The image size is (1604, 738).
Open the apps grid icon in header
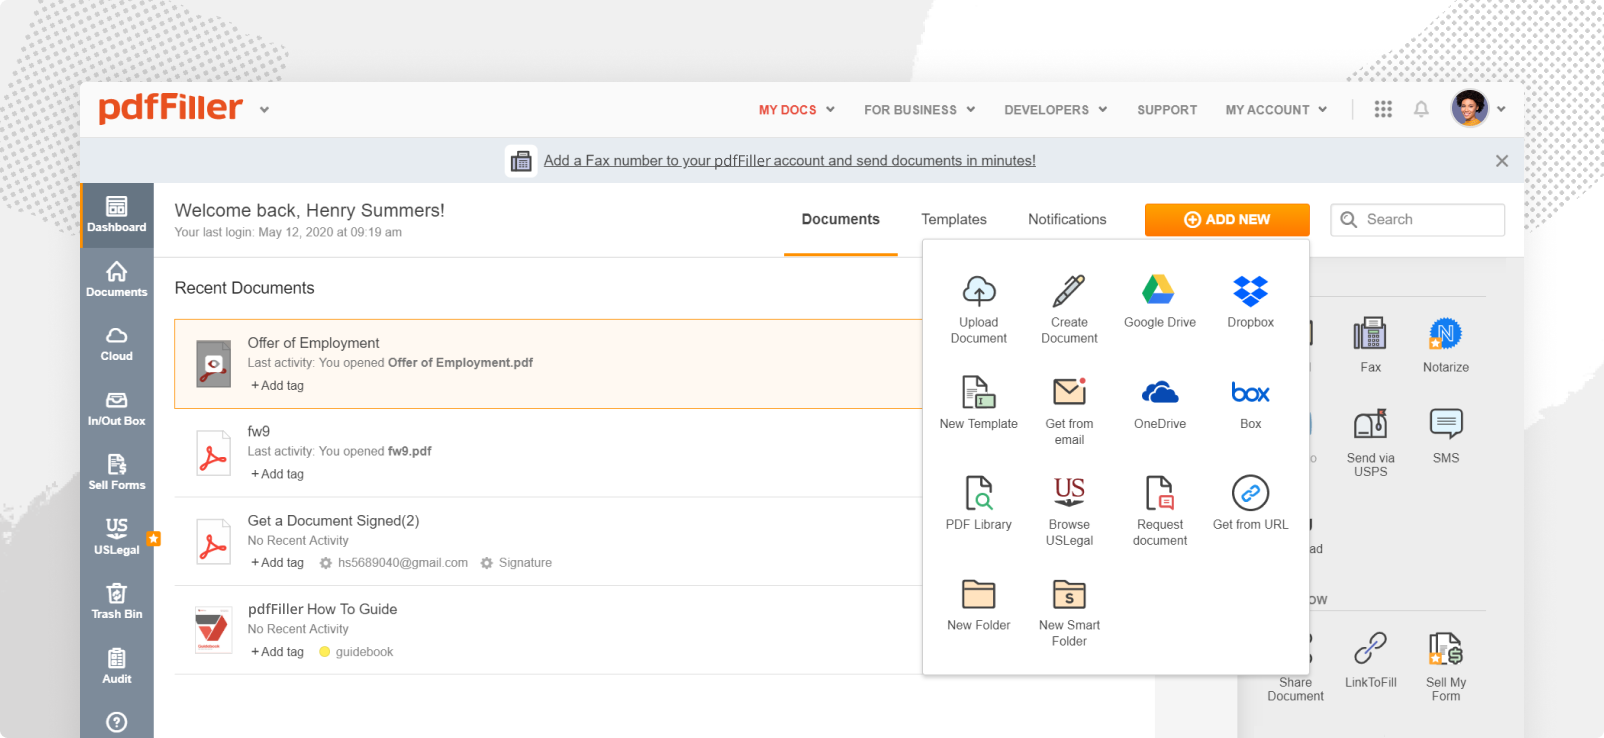pos(1383,109)
